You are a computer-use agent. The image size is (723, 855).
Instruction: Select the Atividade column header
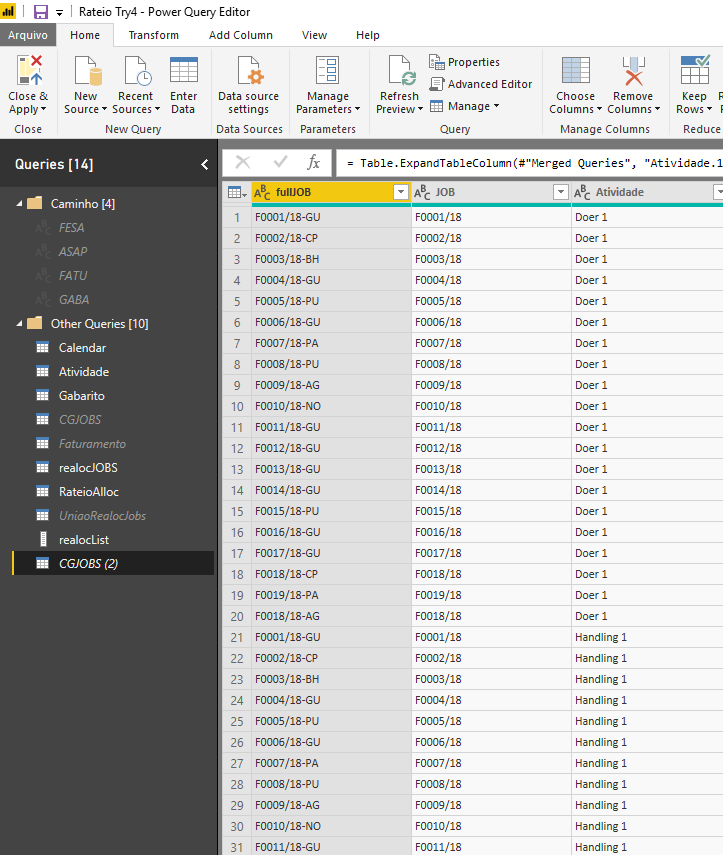(647, 192)
